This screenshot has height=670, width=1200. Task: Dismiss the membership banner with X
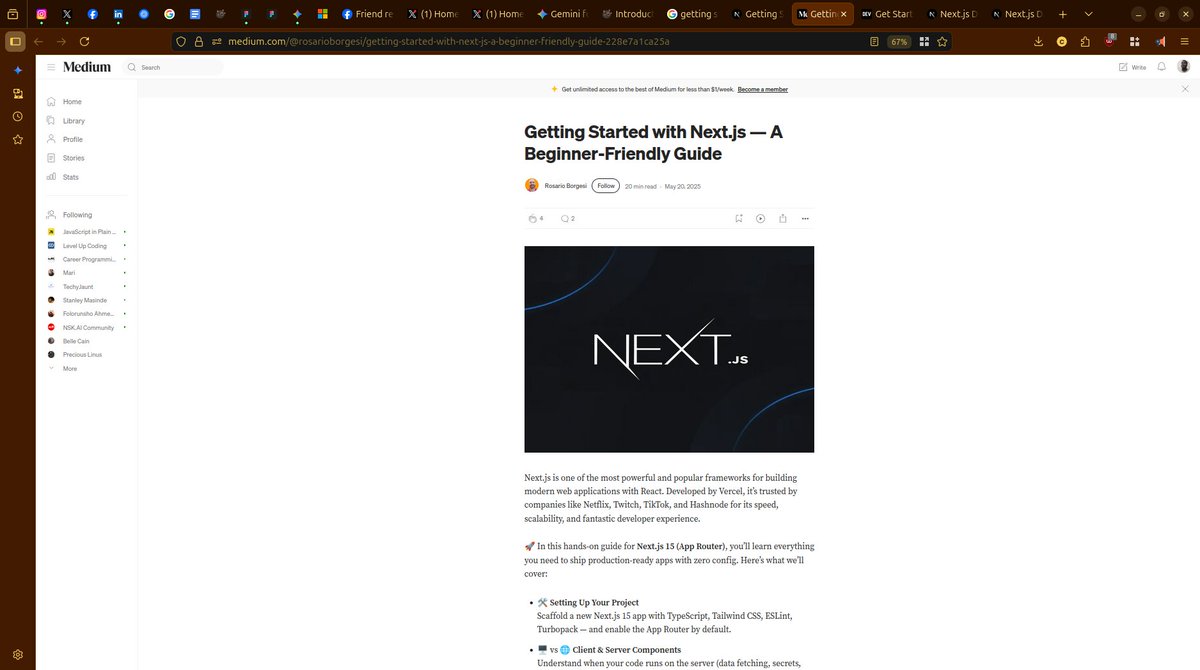(1185, 89)
